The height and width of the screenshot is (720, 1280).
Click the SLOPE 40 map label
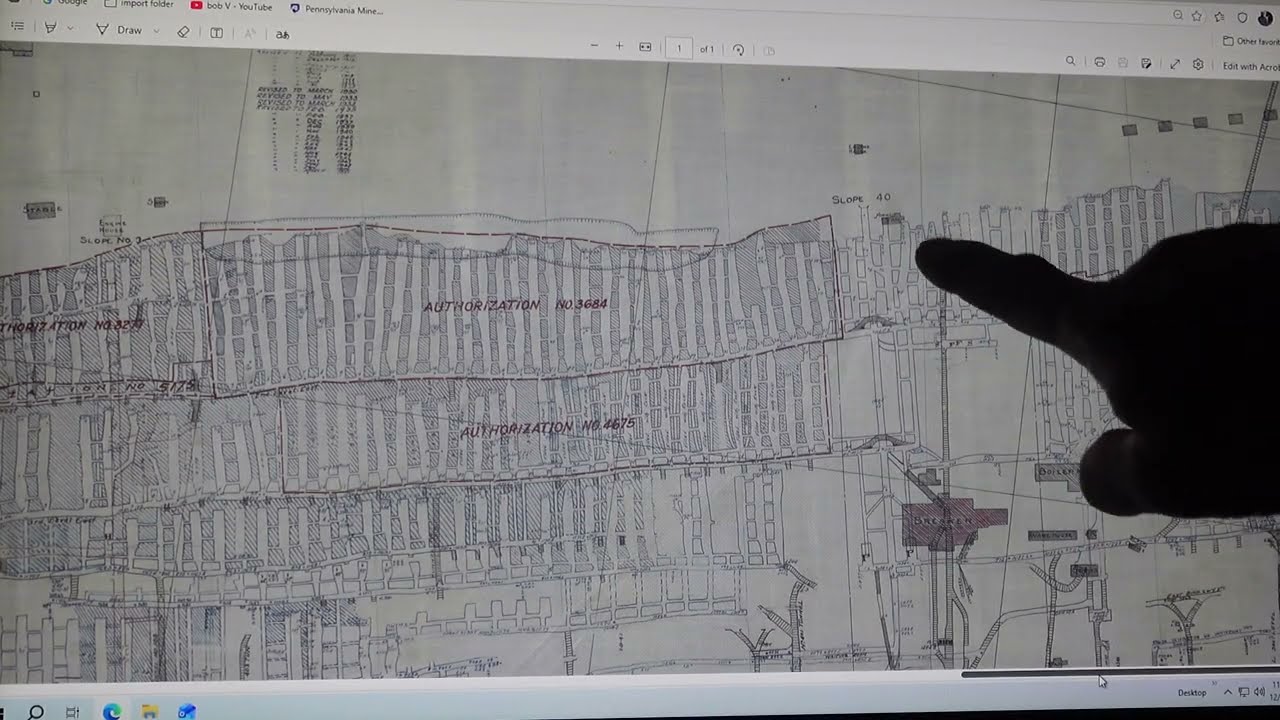click(861, 199)
